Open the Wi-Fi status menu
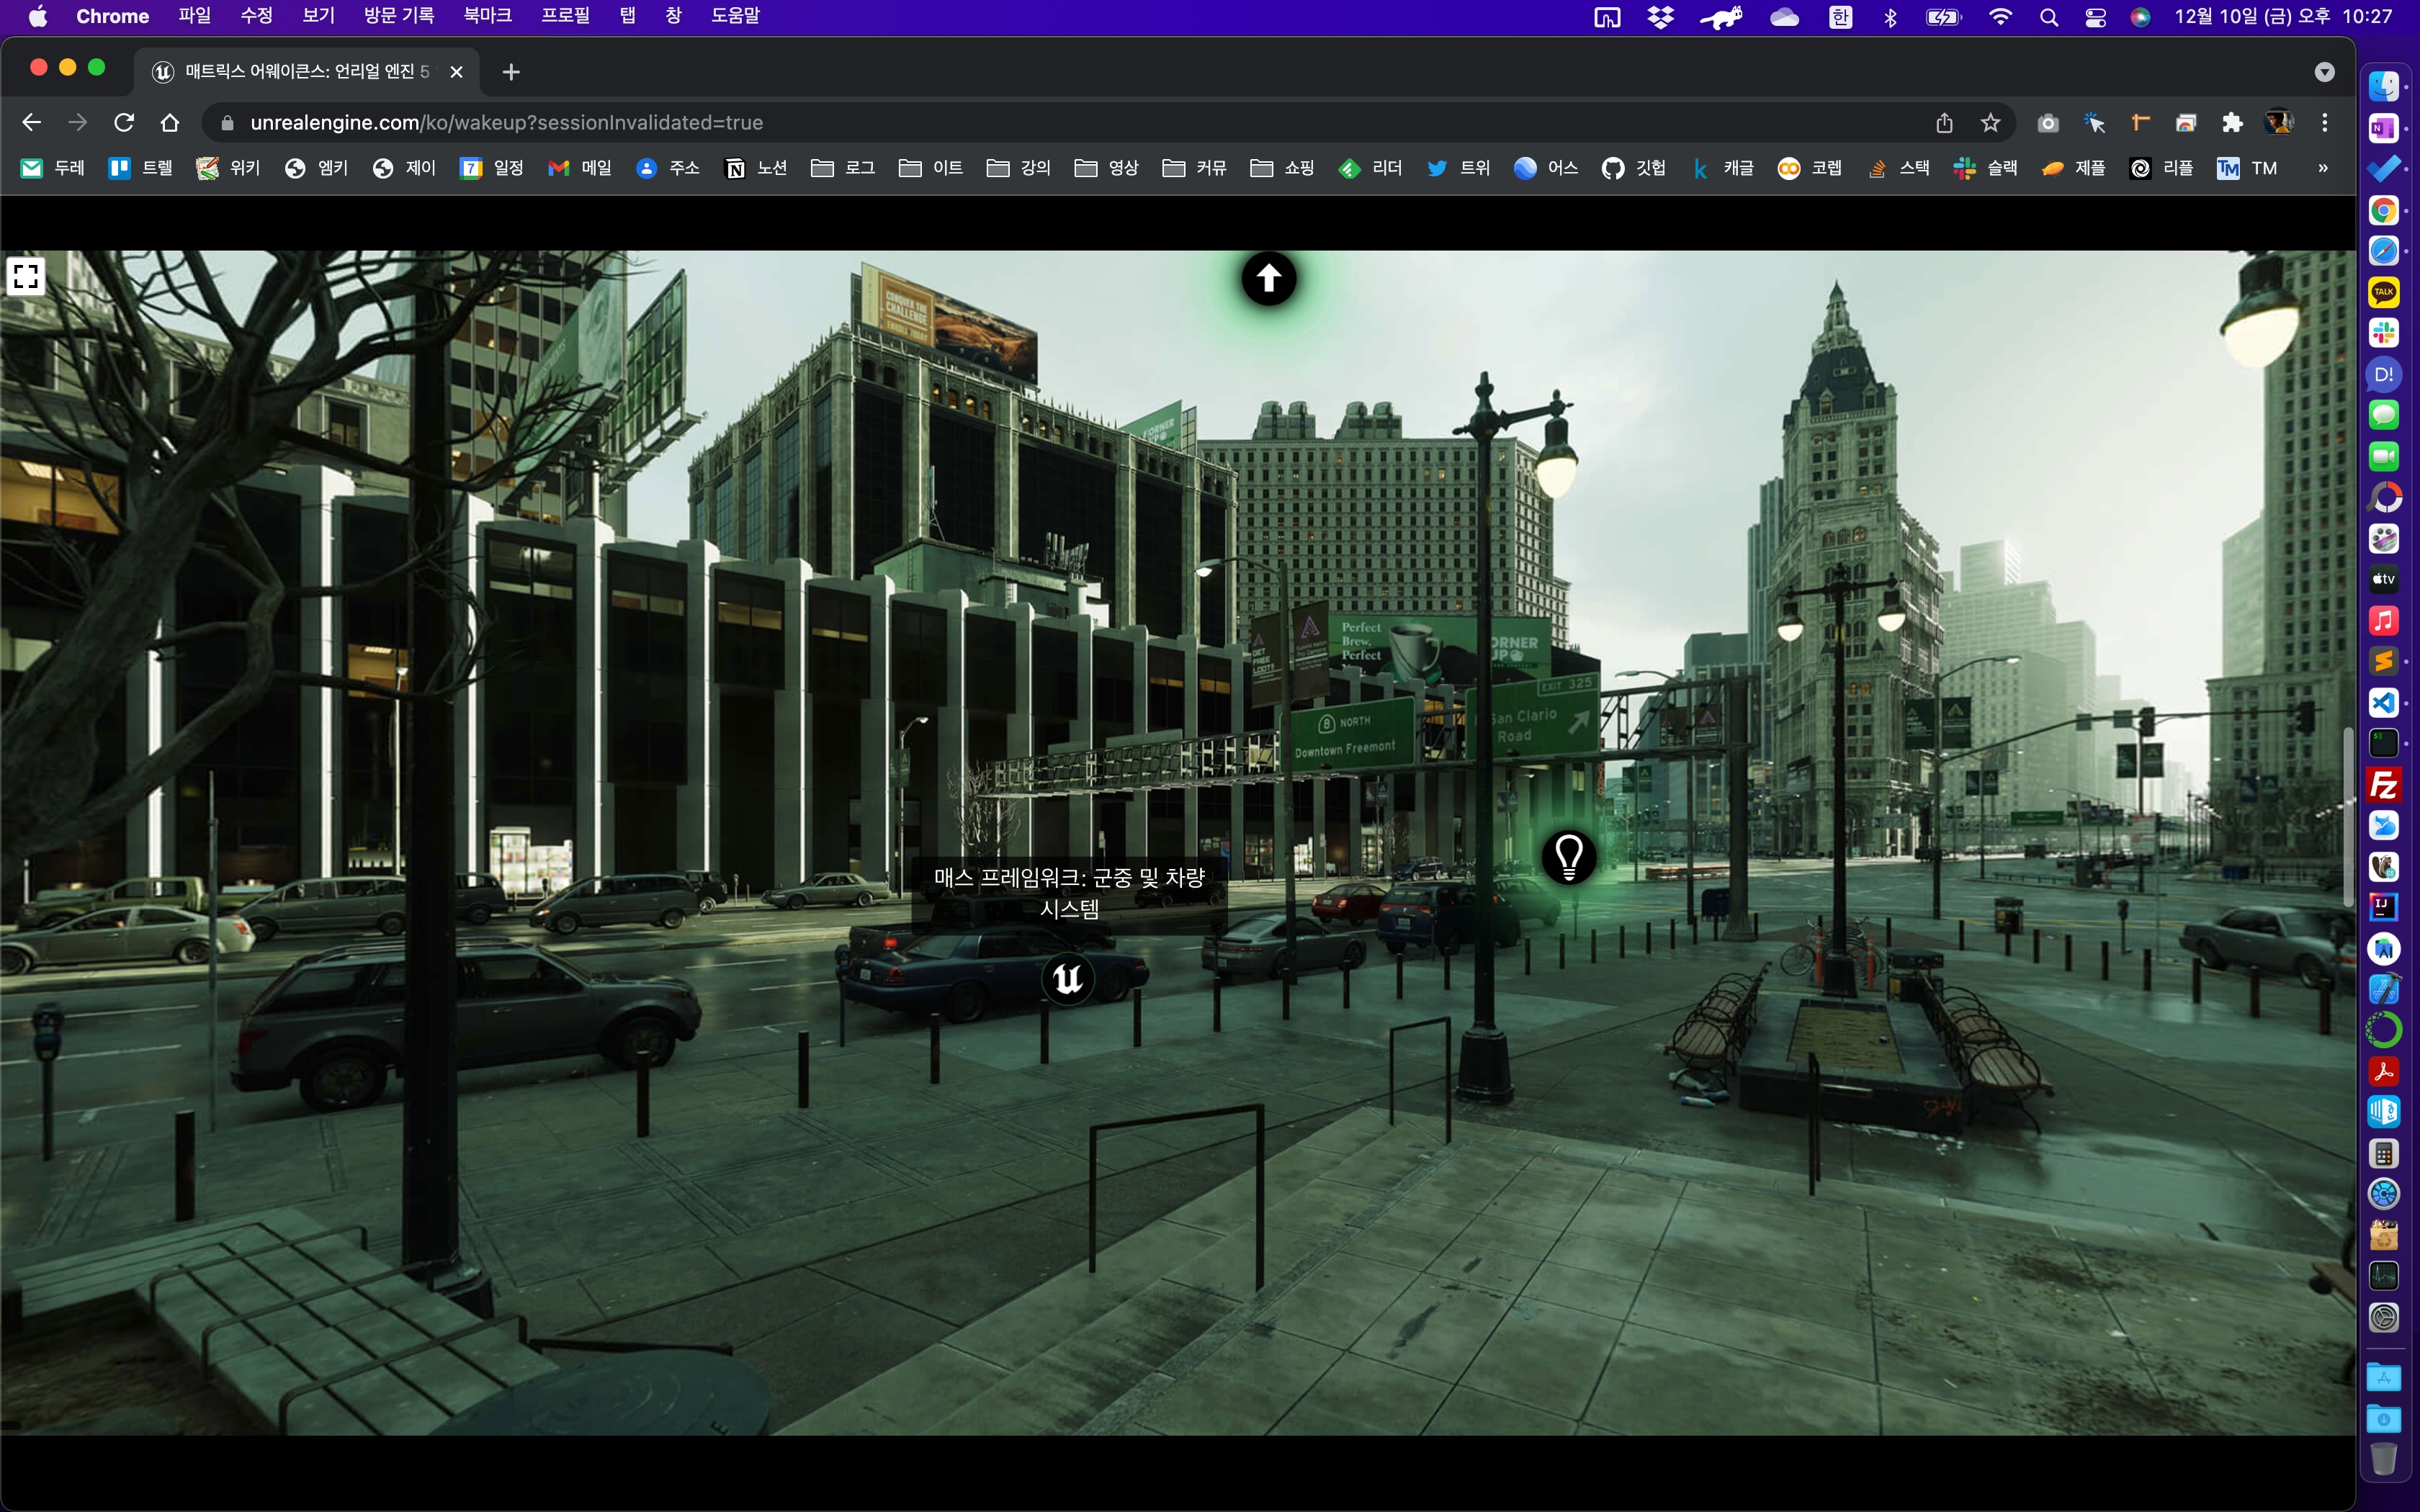Screen dimensions: 2420x1512 tap(2000, 17)
